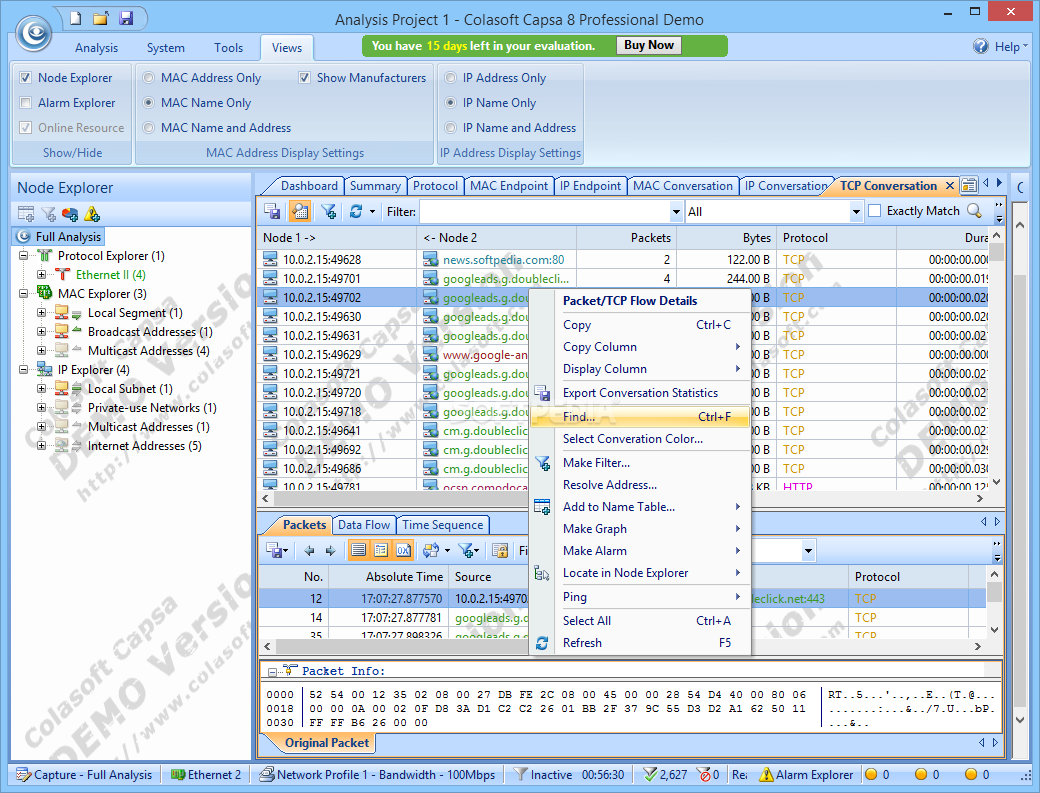Click the export save icon in conversation toolbar
Viewport: 1040px width, 793px height.
pyautogui.click(x=272, y=211)
